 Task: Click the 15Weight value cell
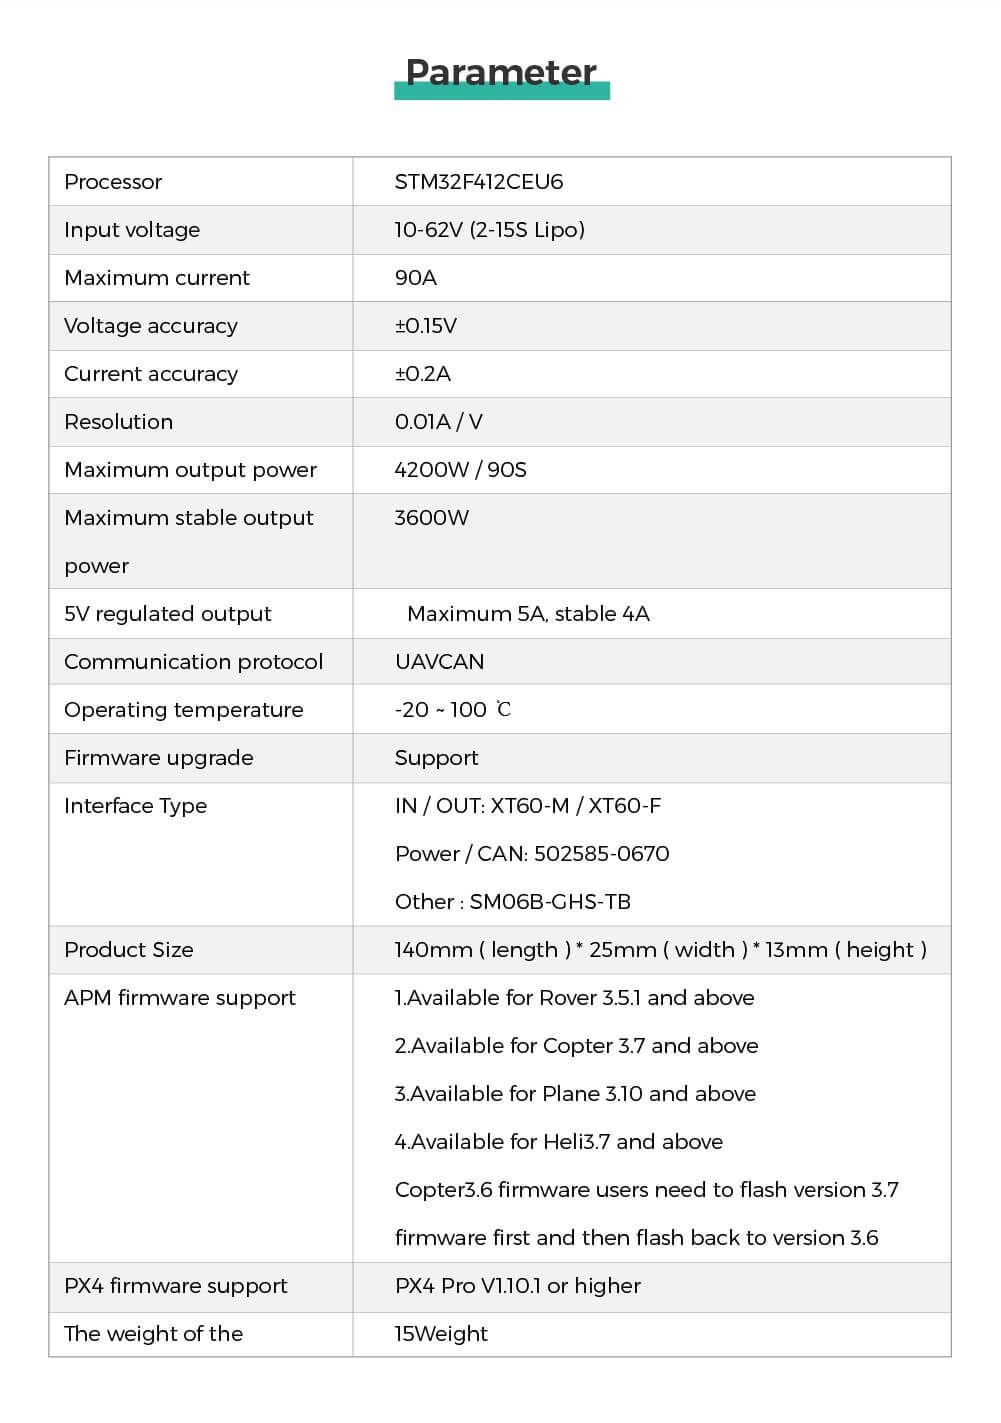(441, 1334)
